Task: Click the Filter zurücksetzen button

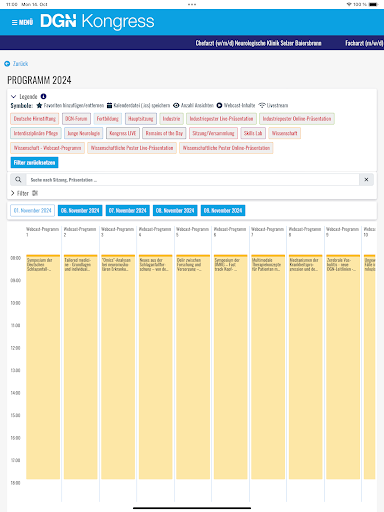Action: [34, 163]
